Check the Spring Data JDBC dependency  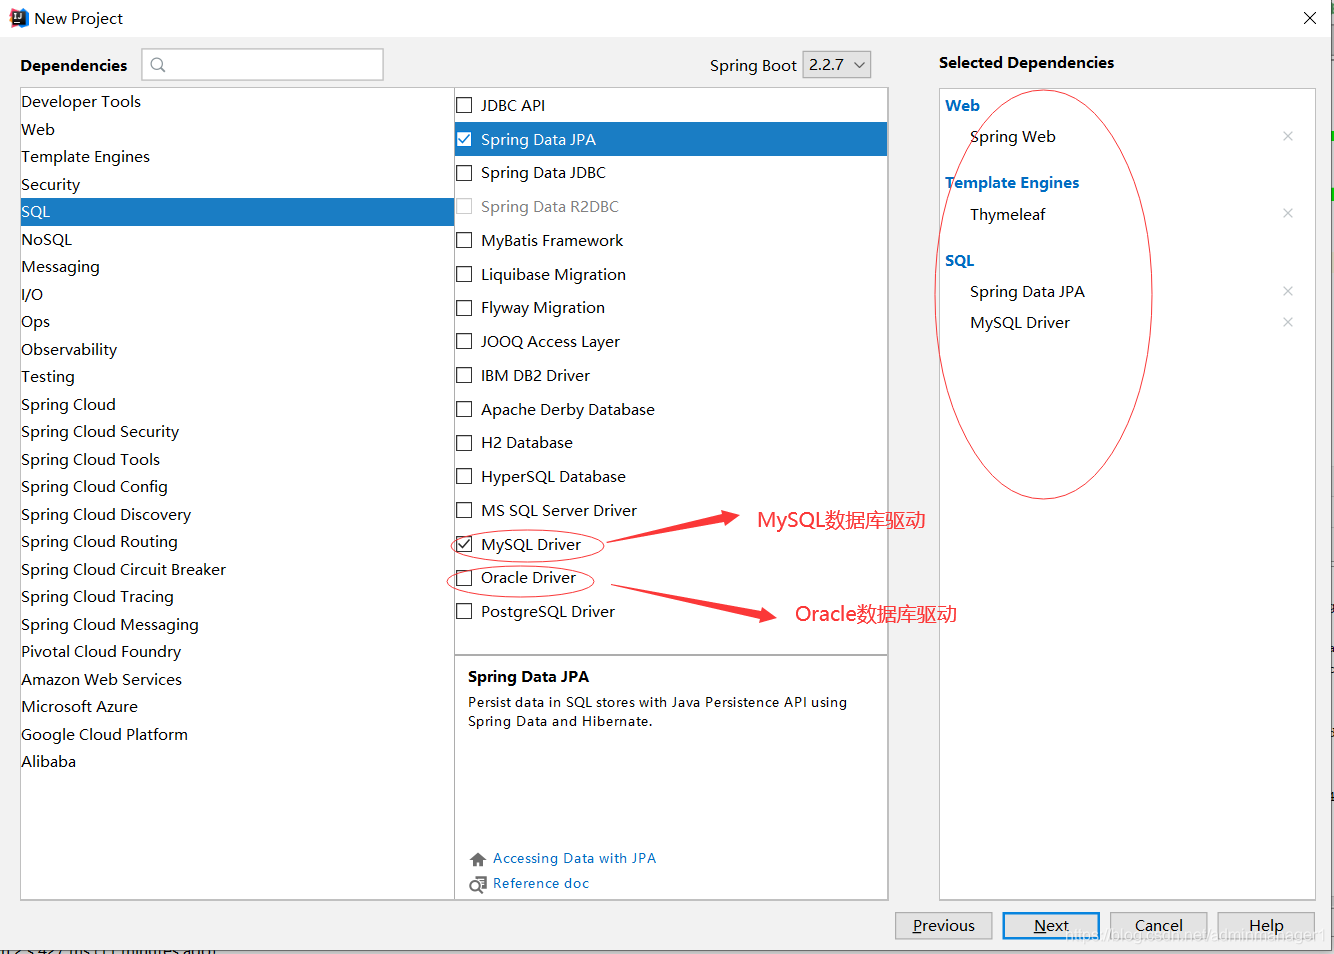click(x=464, y=173)
